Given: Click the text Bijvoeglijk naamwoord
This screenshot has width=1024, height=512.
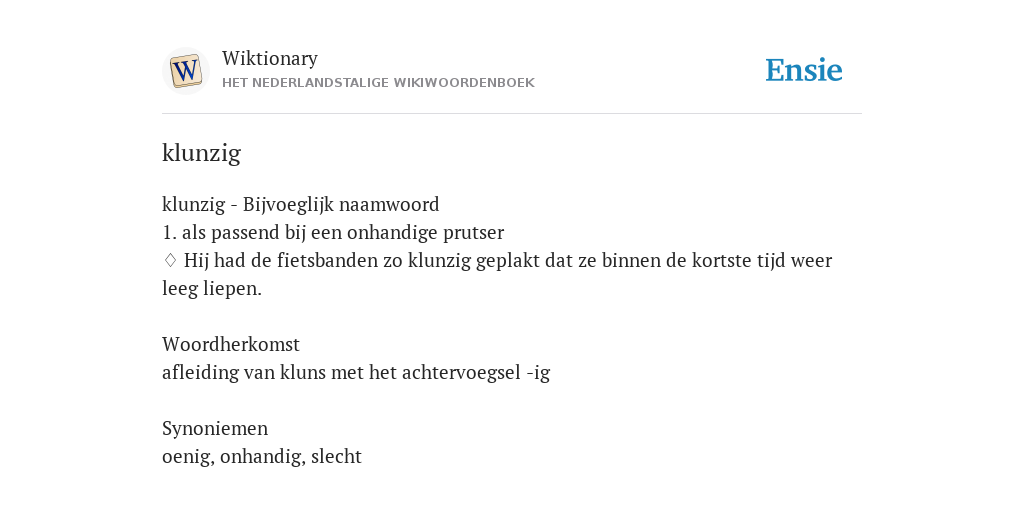Looking at the screenshot, I should click(341, 205).
